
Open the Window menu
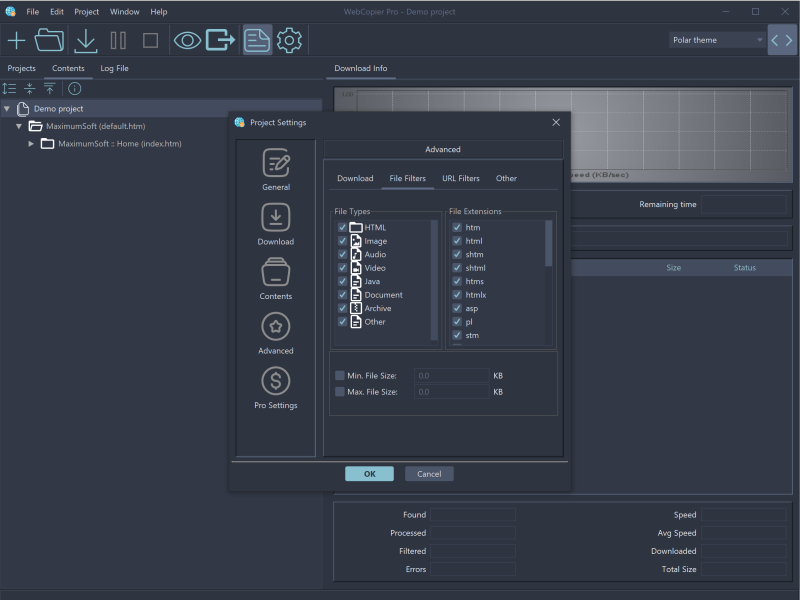[124, 12]
